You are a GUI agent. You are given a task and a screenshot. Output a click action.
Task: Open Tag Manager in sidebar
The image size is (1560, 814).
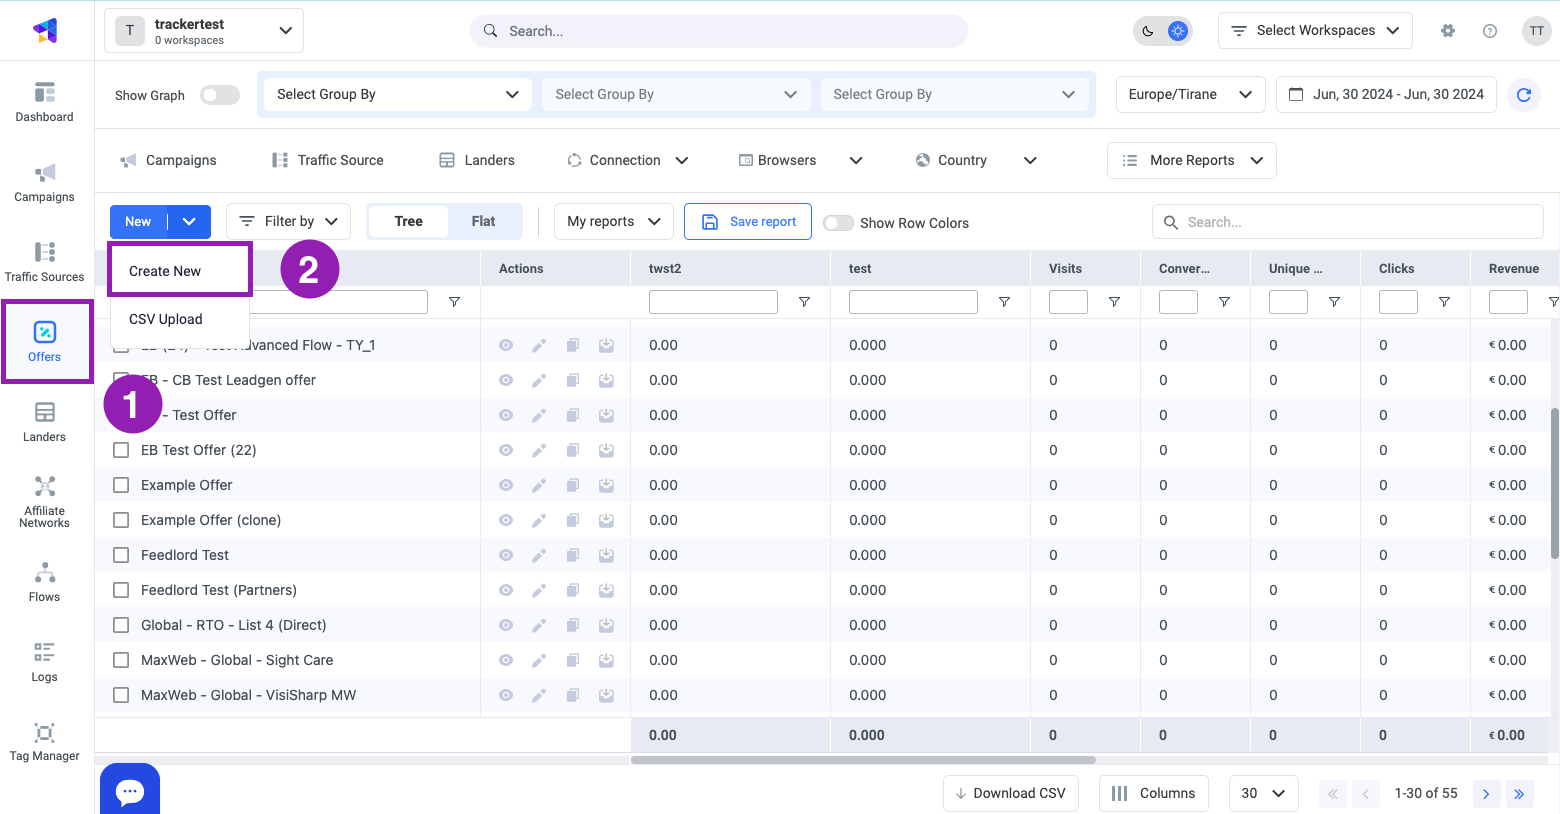[44, 742]
